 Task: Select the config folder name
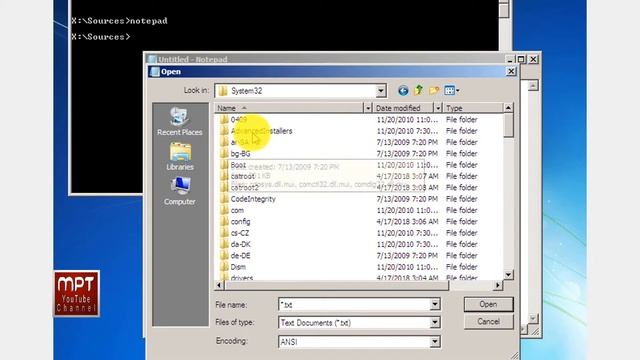point(240,222)
